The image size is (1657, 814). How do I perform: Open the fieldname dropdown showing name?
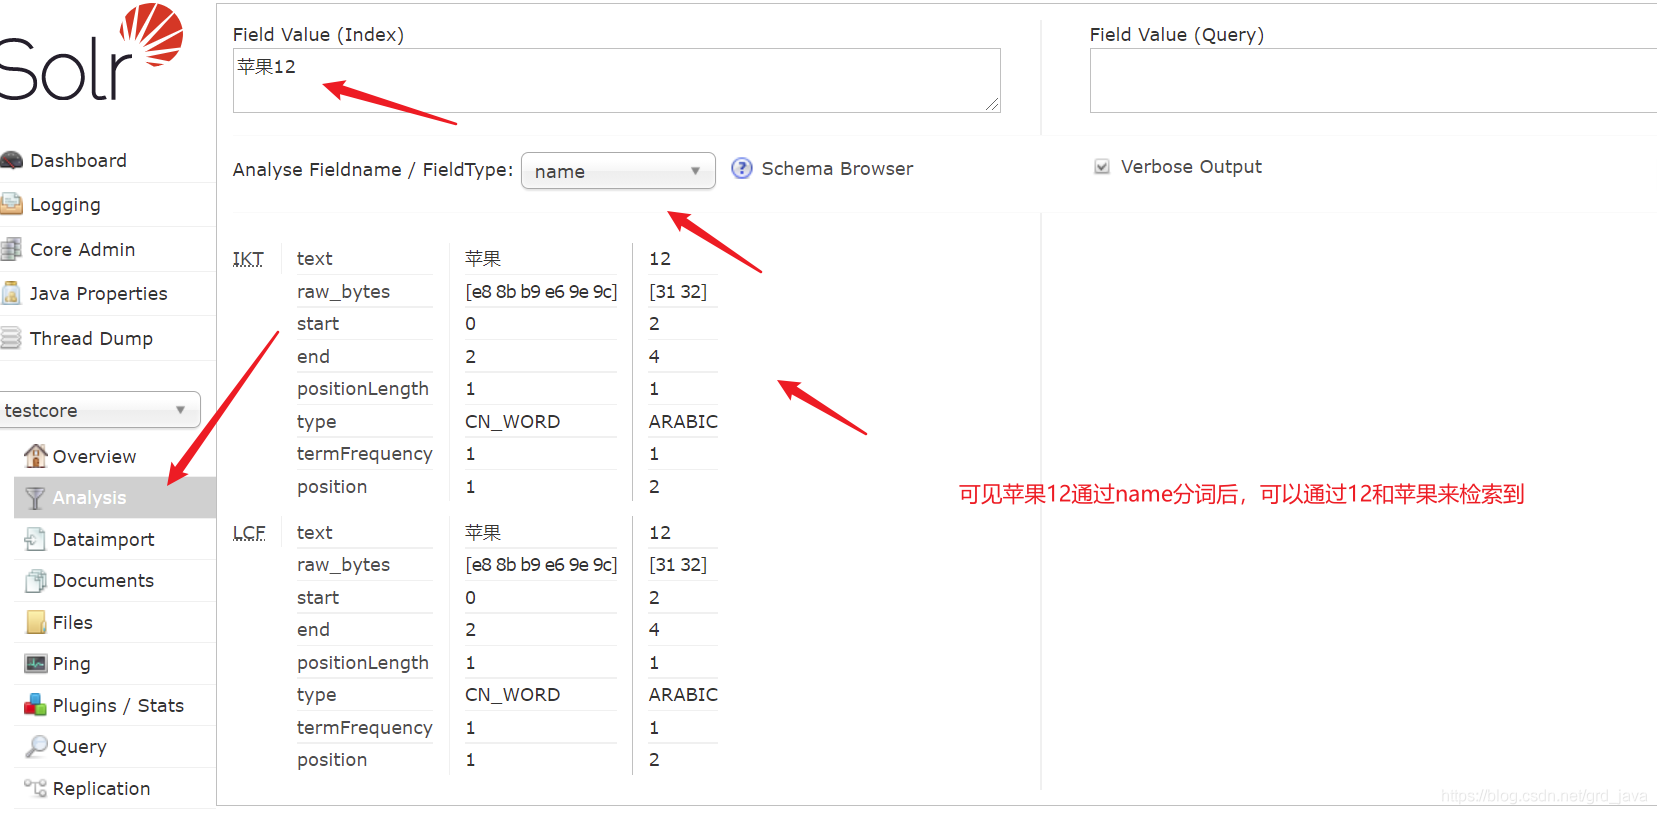point(618,171)
